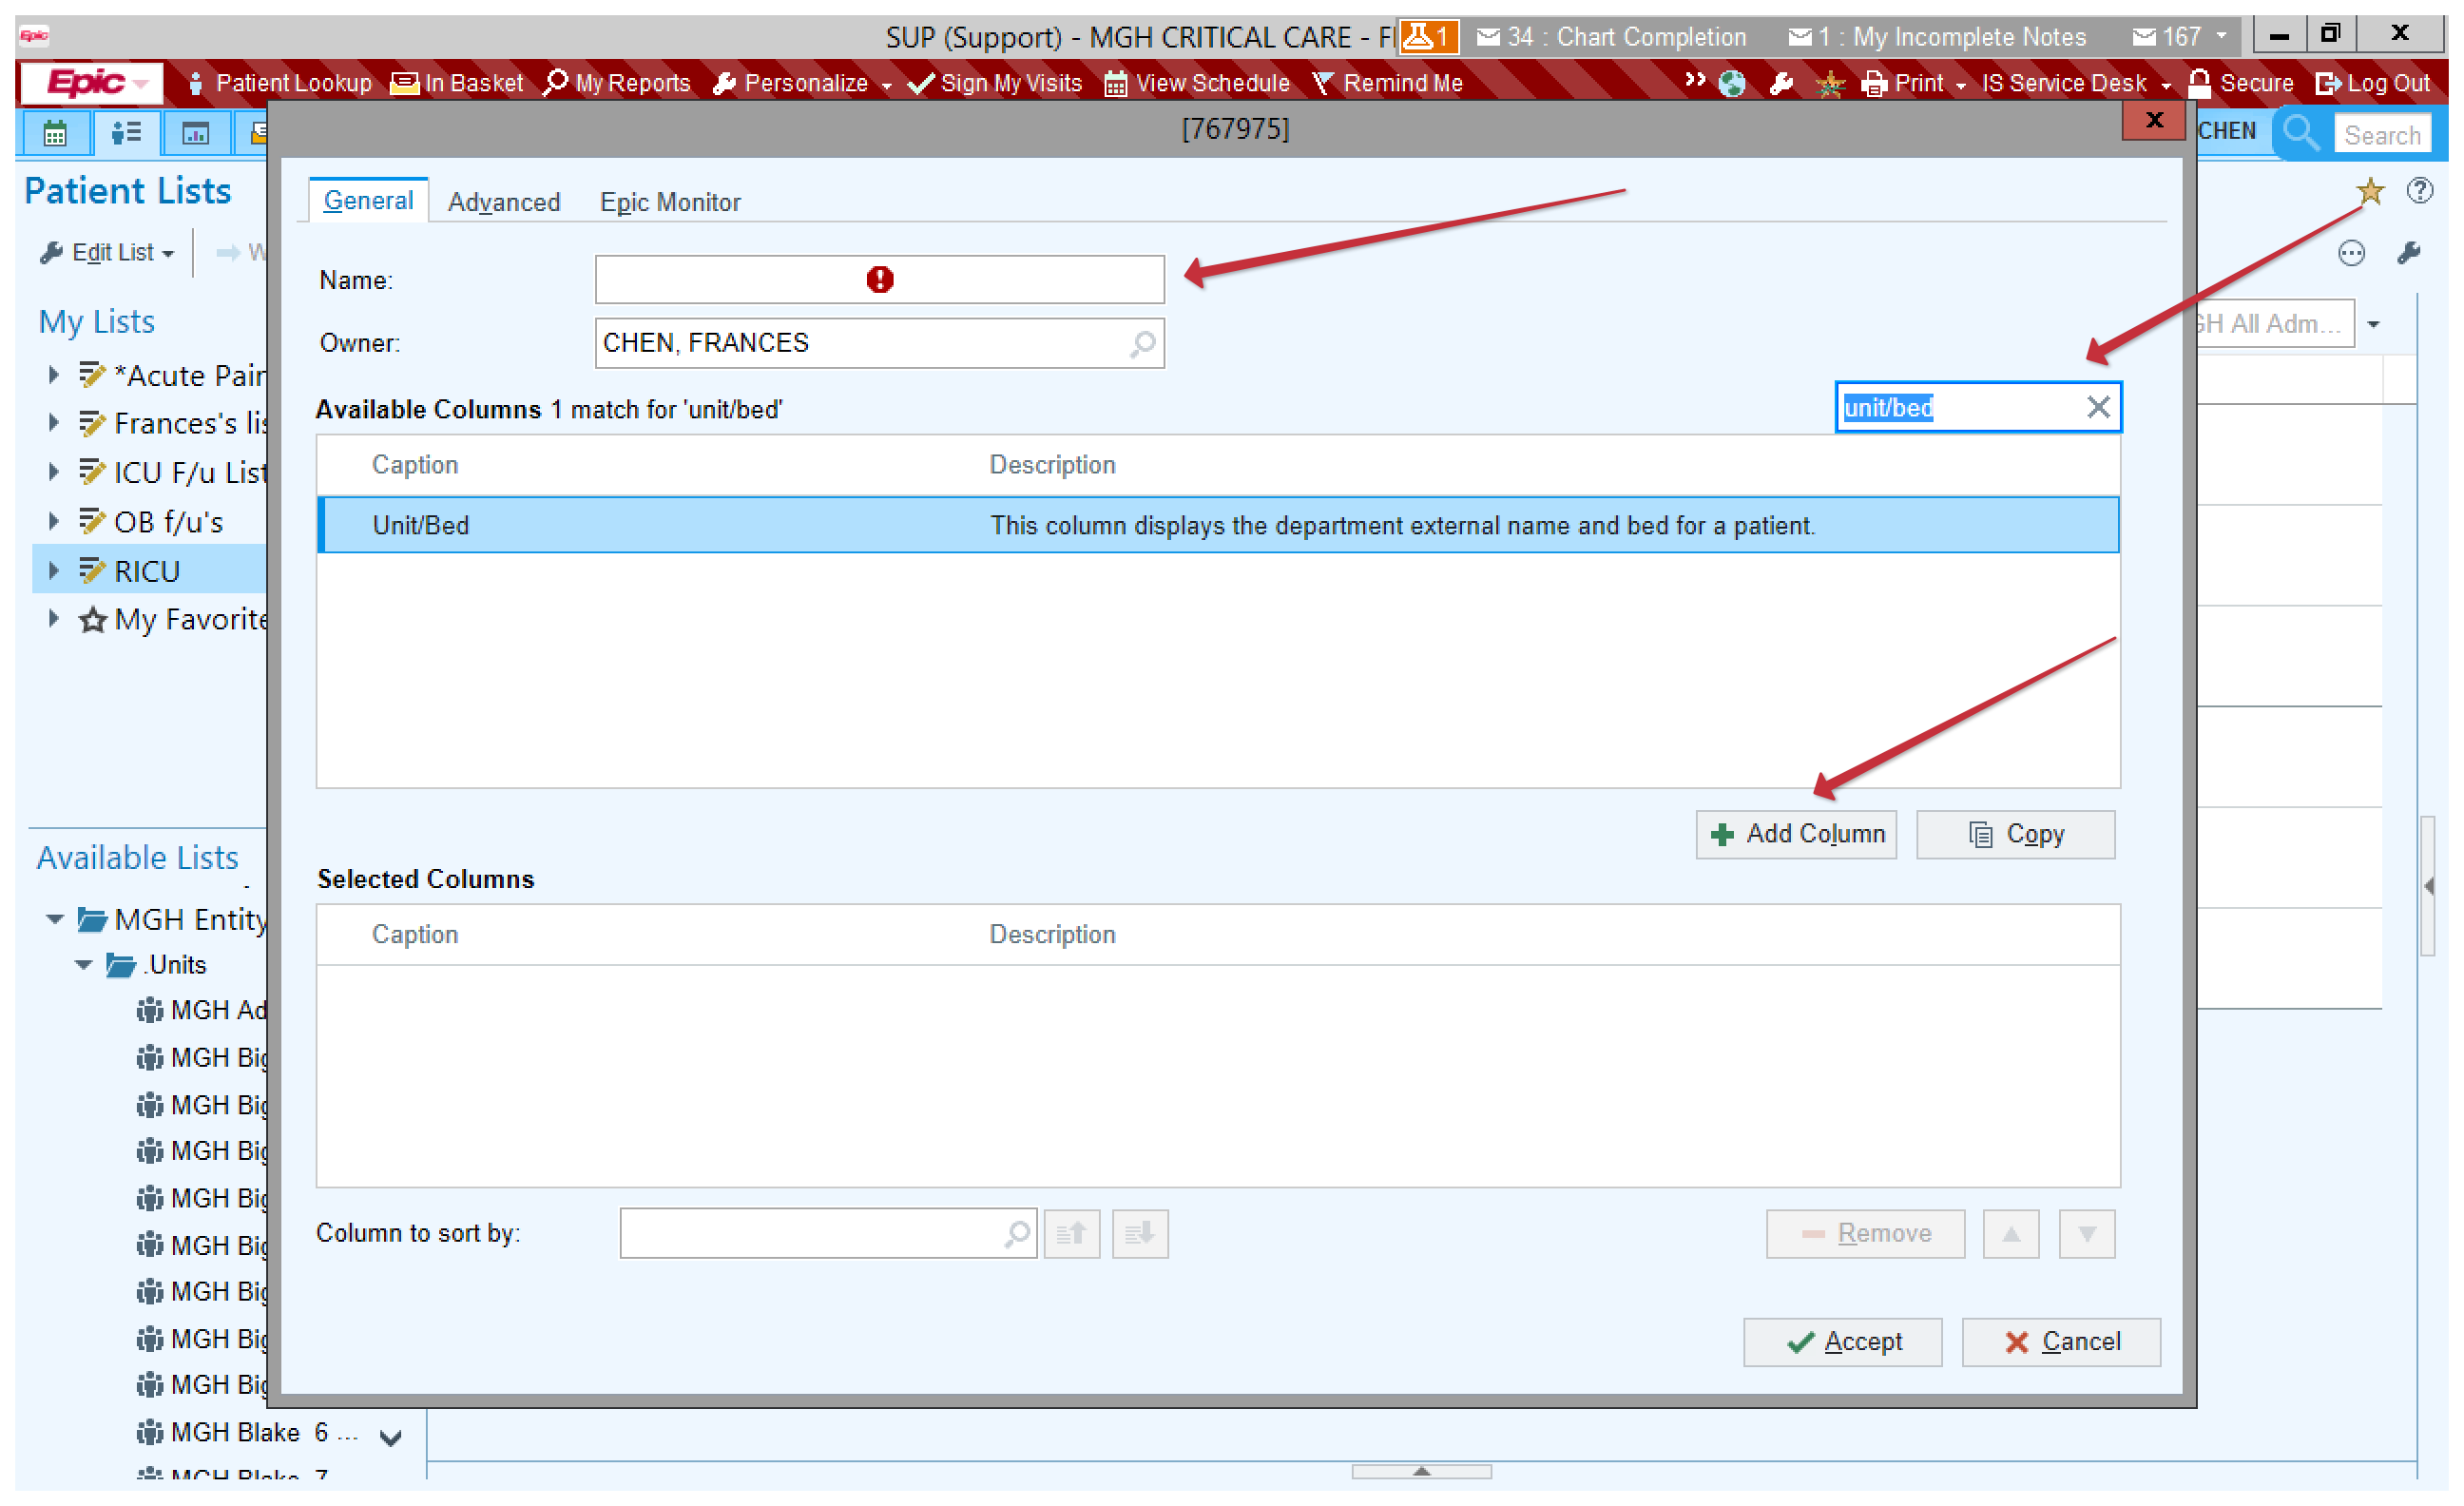2464x1506 pixels.
Task: Open the patient list icon in toolbar
Action: tap(126, 133)
